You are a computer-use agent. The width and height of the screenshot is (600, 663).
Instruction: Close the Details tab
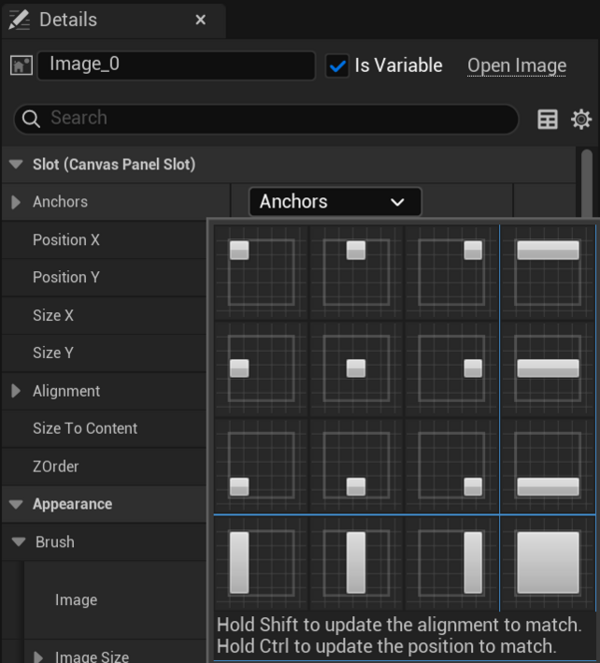[x=201, y=19]
